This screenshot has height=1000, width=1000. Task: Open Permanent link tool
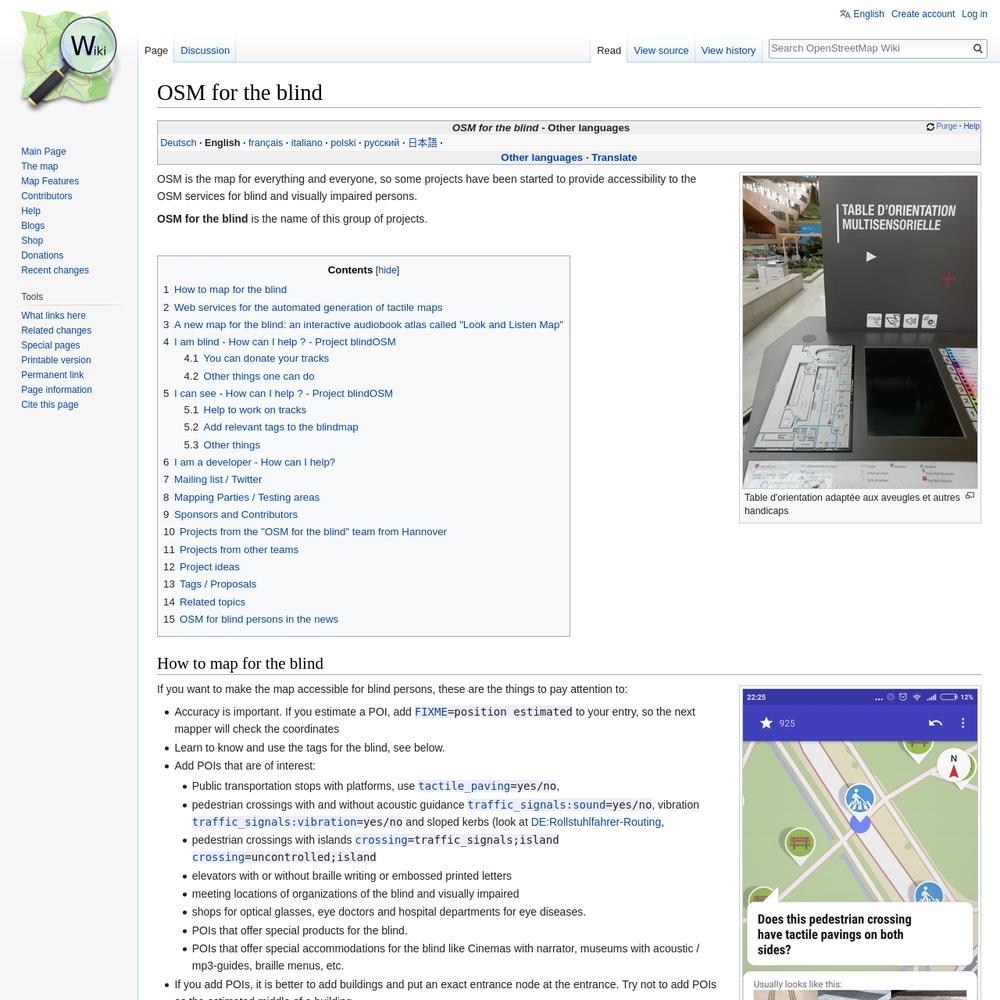(52, 375)
